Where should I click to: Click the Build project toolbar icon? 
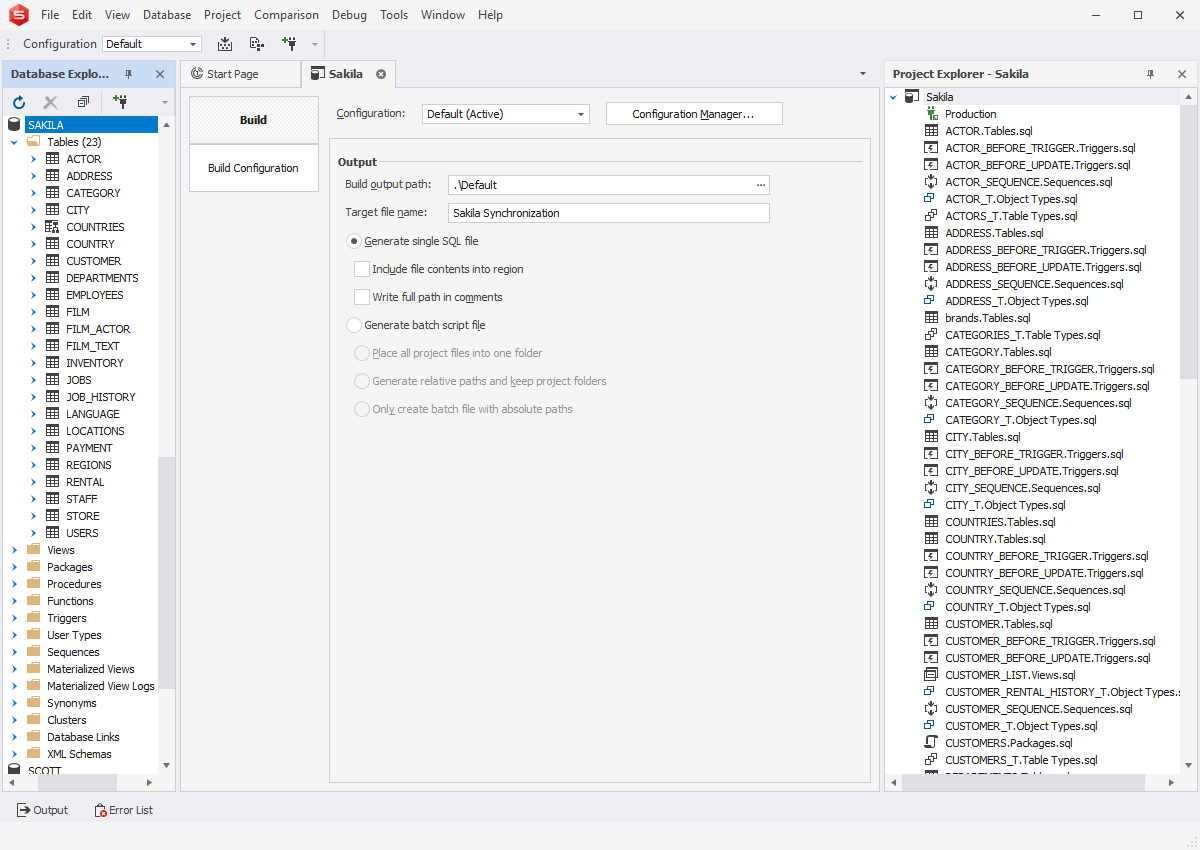pos(225,44)
